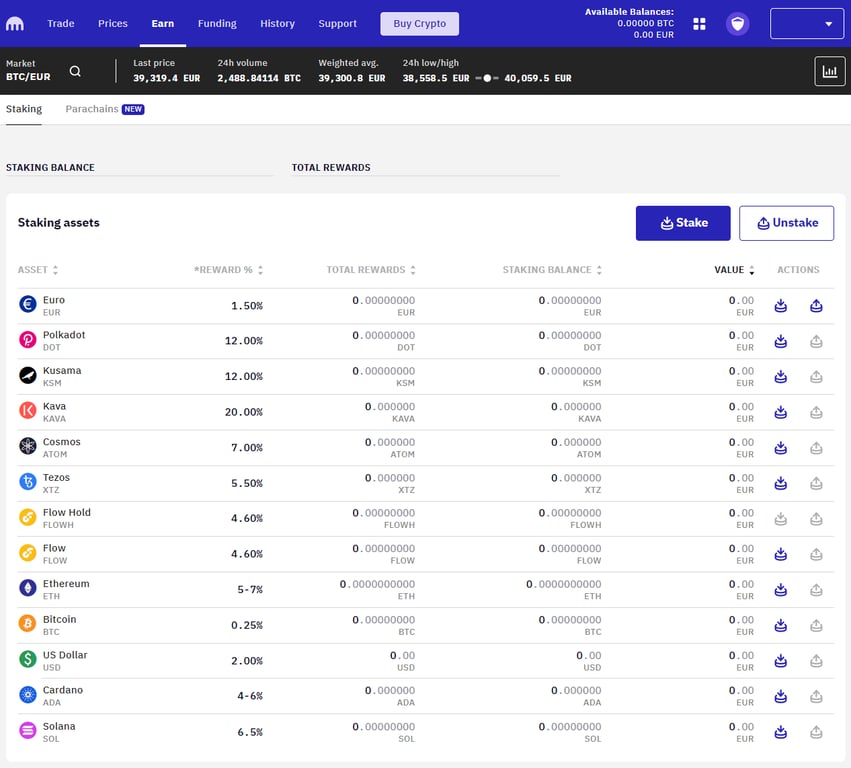Sort by Asset column header
Viewport: 851px width, 768px height.
pyautogui.click(x=38, y=270)
